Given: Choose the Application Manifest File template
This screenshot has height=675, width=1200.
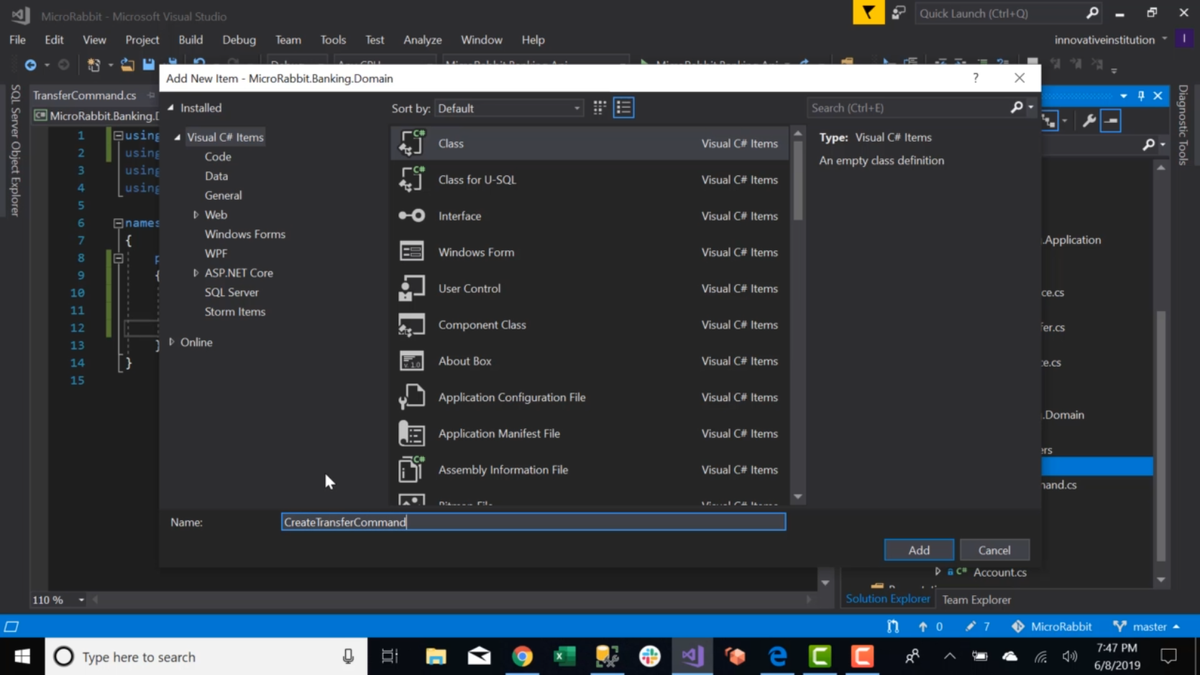Looking at the screenshot, I should [x=590, y=433].
